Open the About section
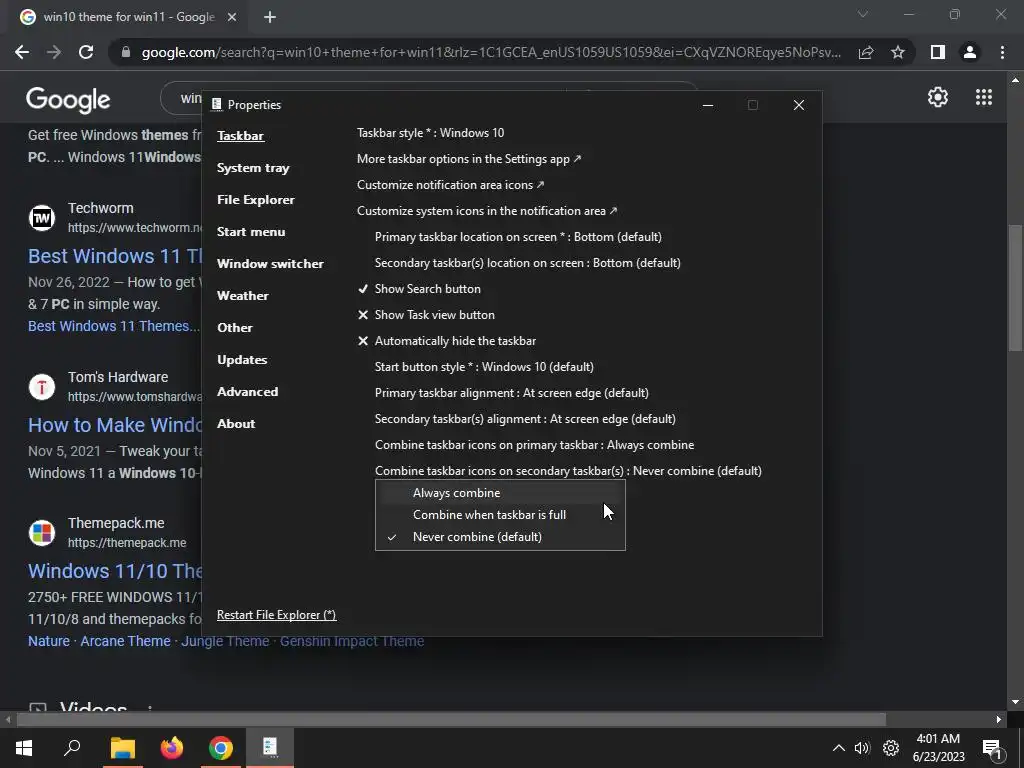Image resolution: width=1024 pixels, height=768 pixels. (236, 424)
